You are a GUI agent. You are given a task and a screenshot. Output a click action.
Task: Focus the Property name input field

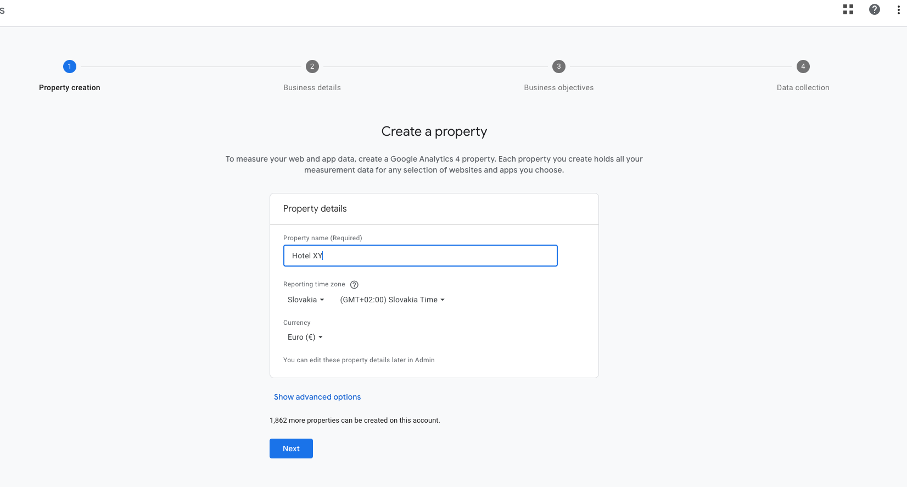coord(420,256)
